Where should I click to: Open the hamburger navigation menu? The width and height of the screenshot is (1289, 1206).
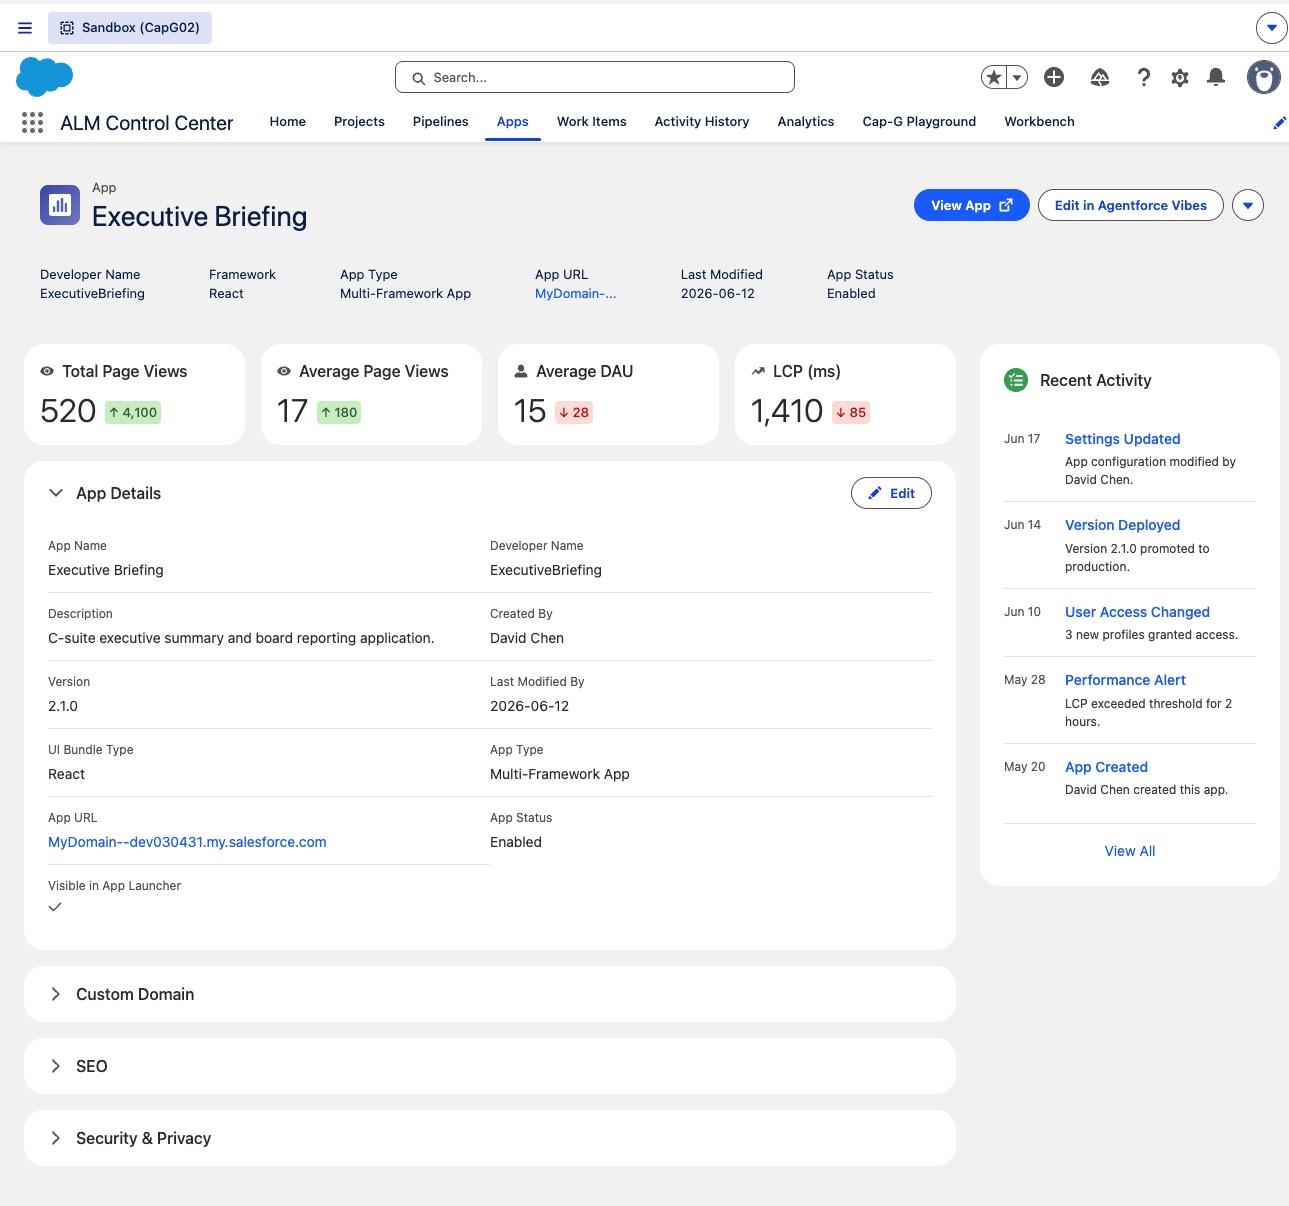[x=25, y=28]
